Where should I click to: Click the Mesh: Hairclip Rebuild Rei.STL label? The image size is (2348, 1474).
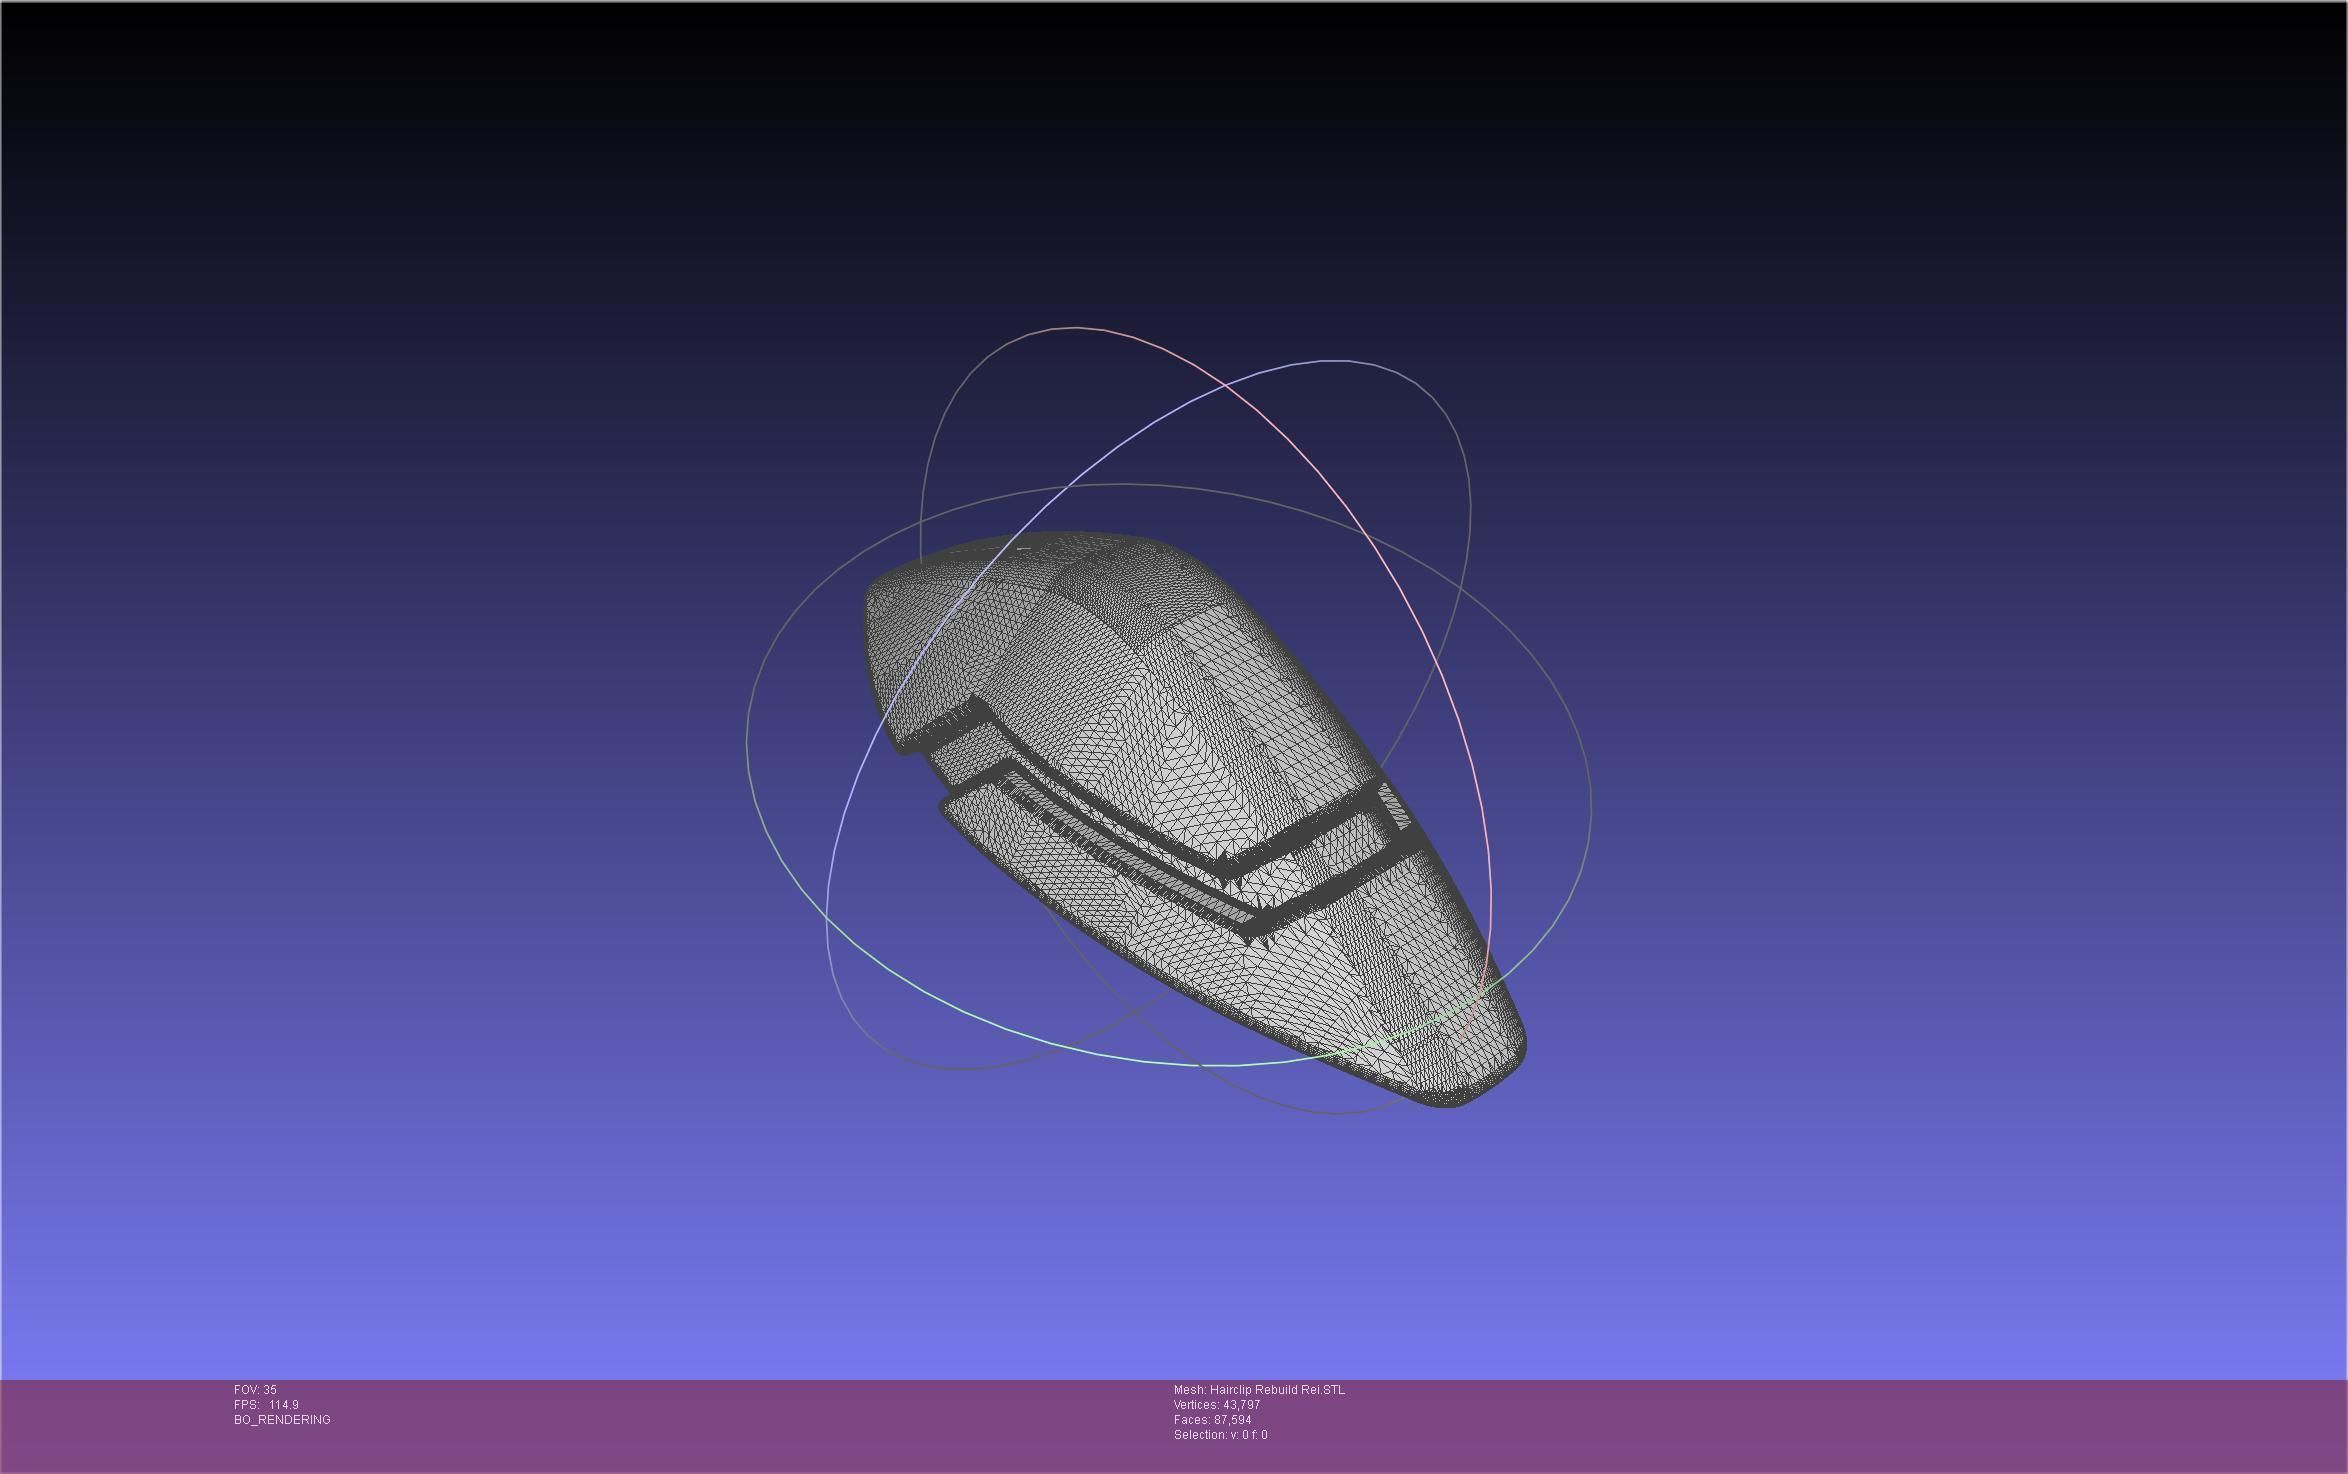pos(1259,1389)
